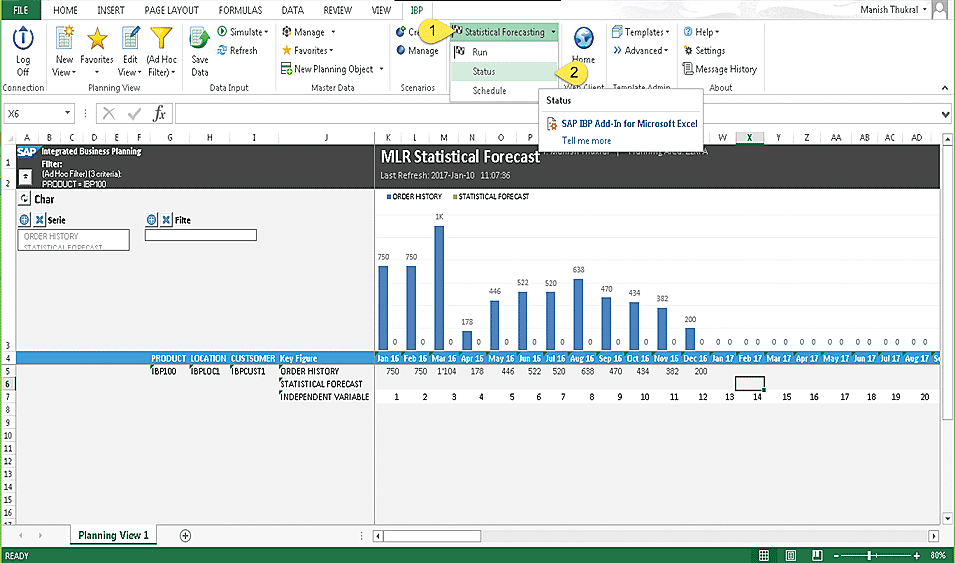Expand the master data Favorites dropdown
Screen dimensions: 955x563
pyautogui.click(x=331, y=51)
